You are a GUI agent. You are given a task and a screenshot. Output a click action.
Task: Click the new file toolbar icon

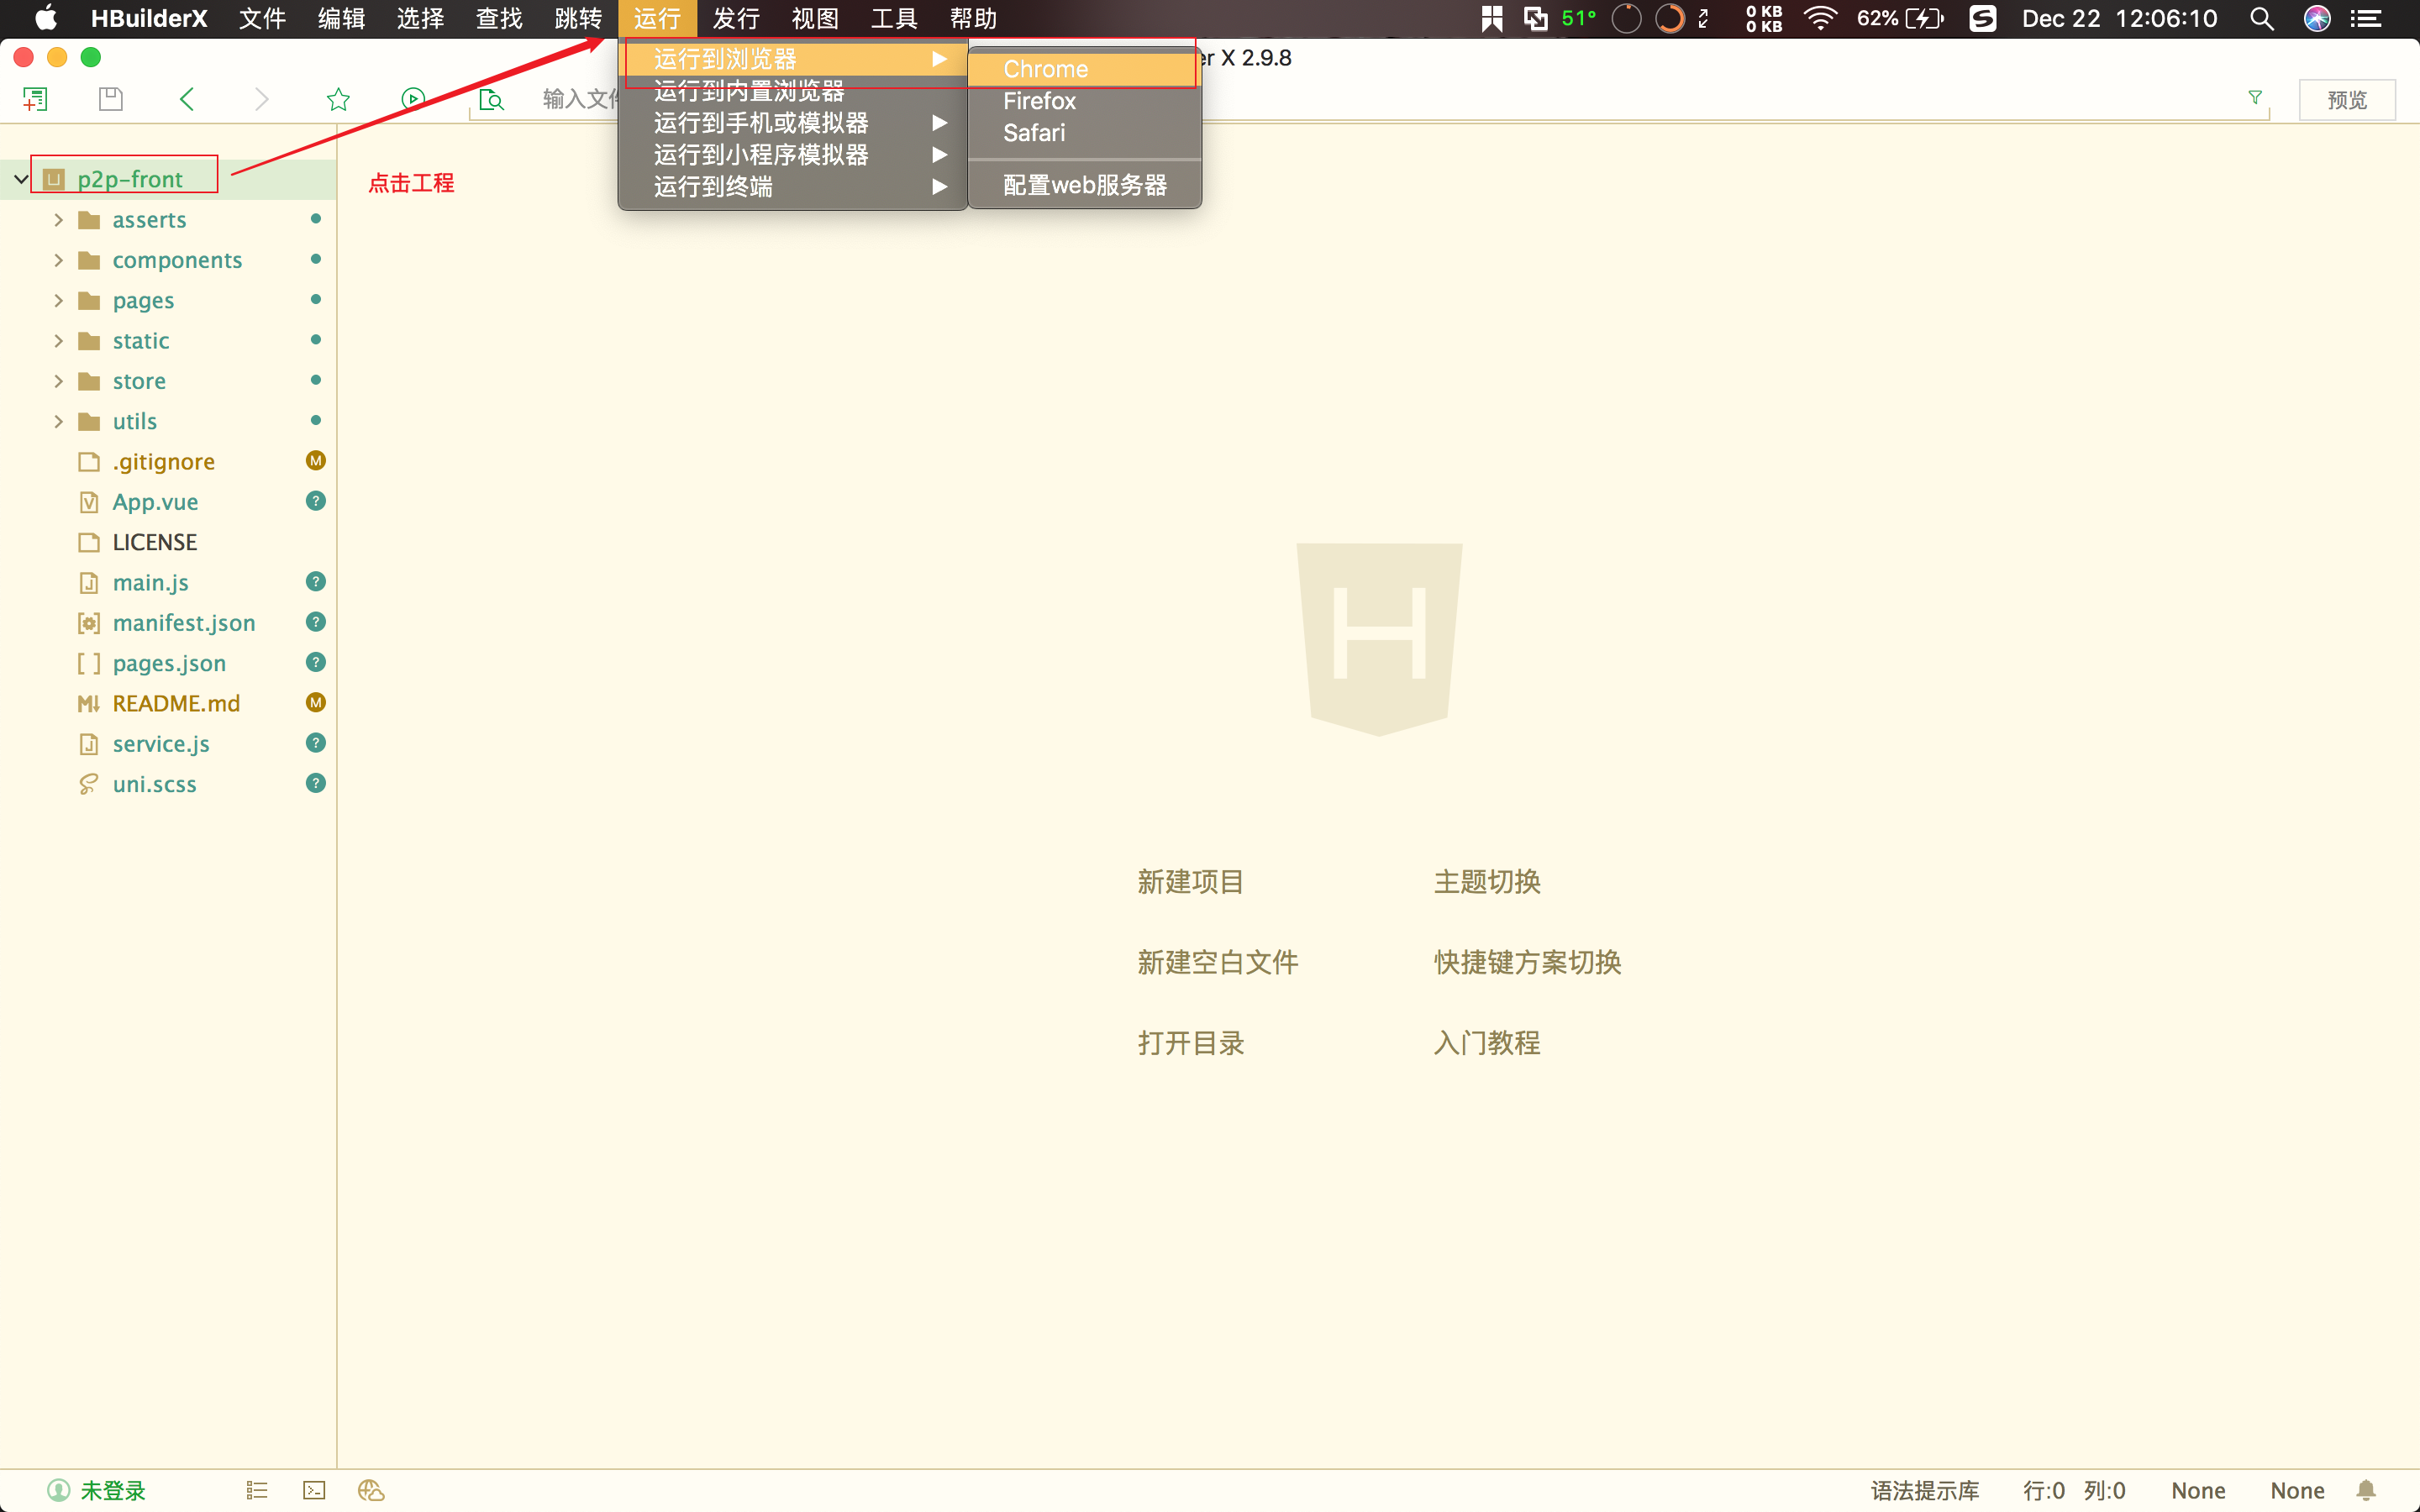point(35,99)
